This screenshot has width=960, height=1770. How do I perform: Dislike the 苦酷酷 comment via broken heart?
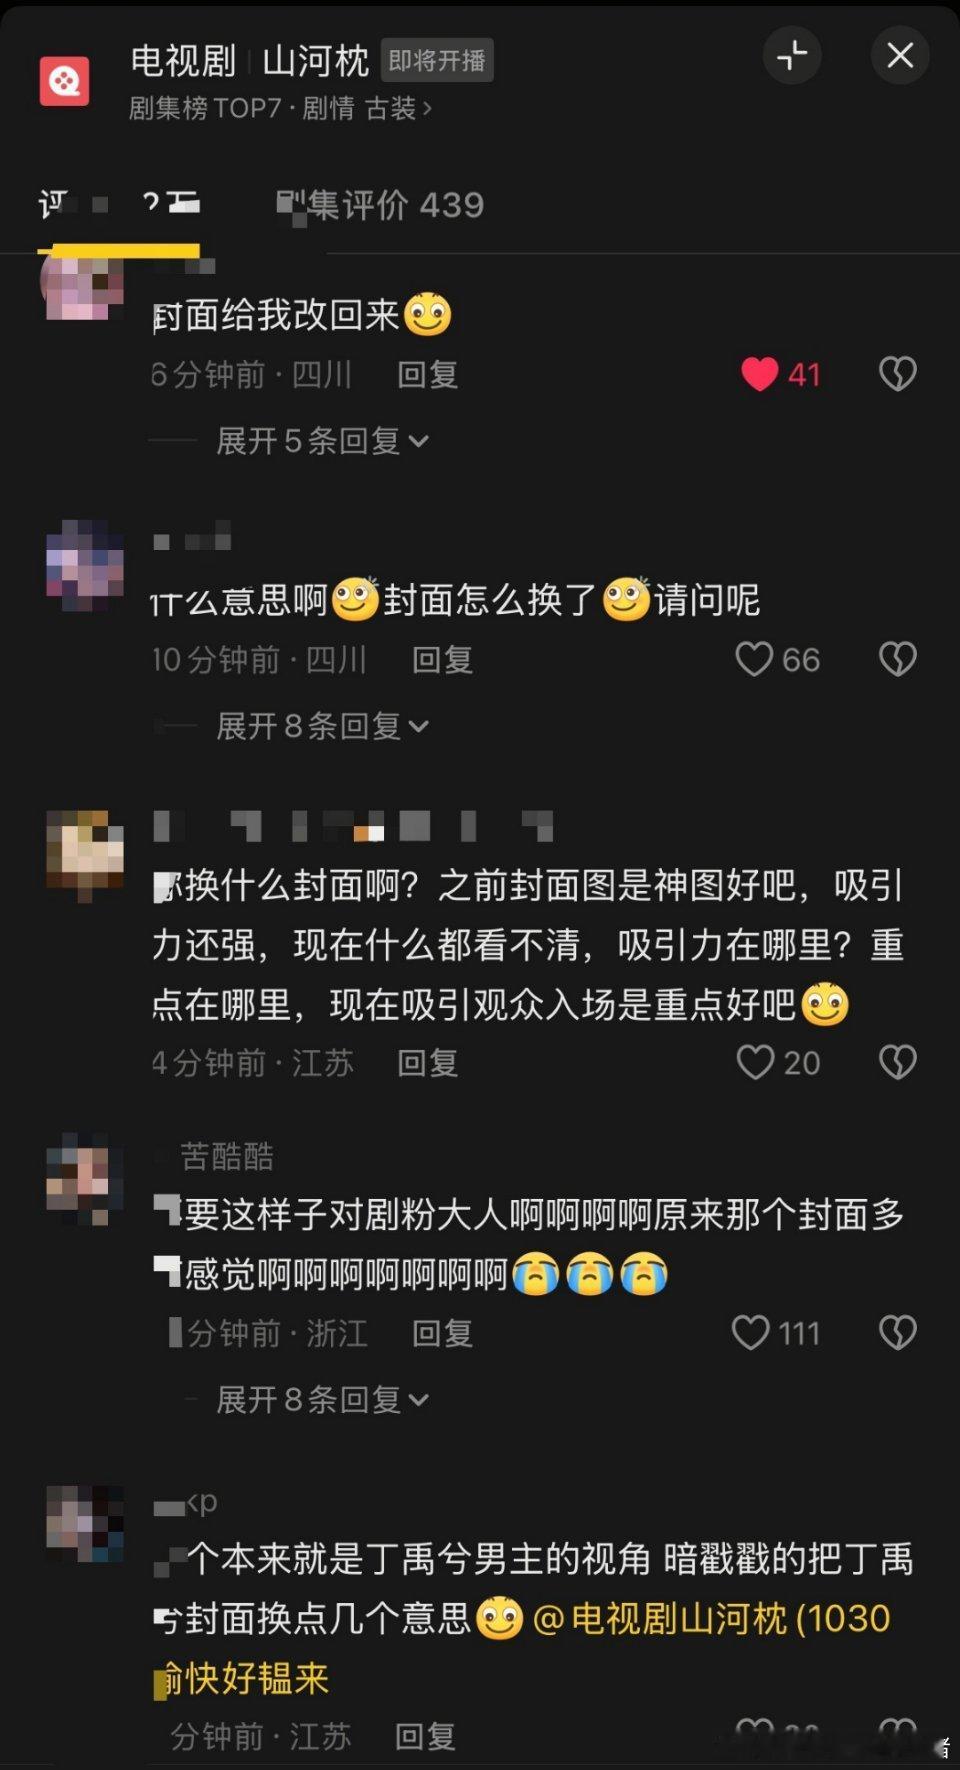tap(897, 1333)
